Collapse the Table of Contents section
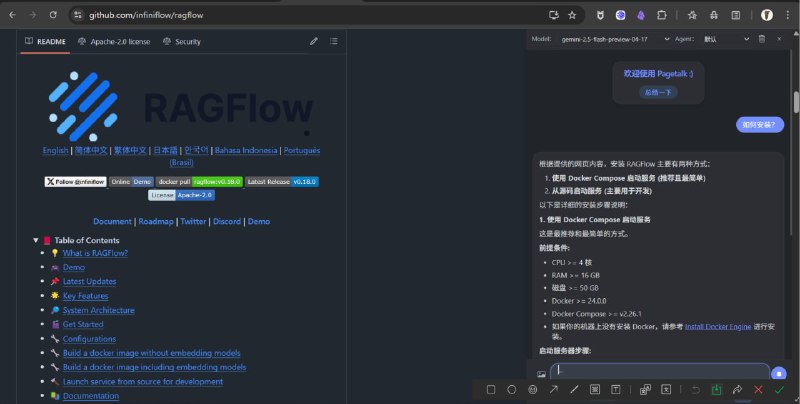The image size is (800, 404). [36, 240]
